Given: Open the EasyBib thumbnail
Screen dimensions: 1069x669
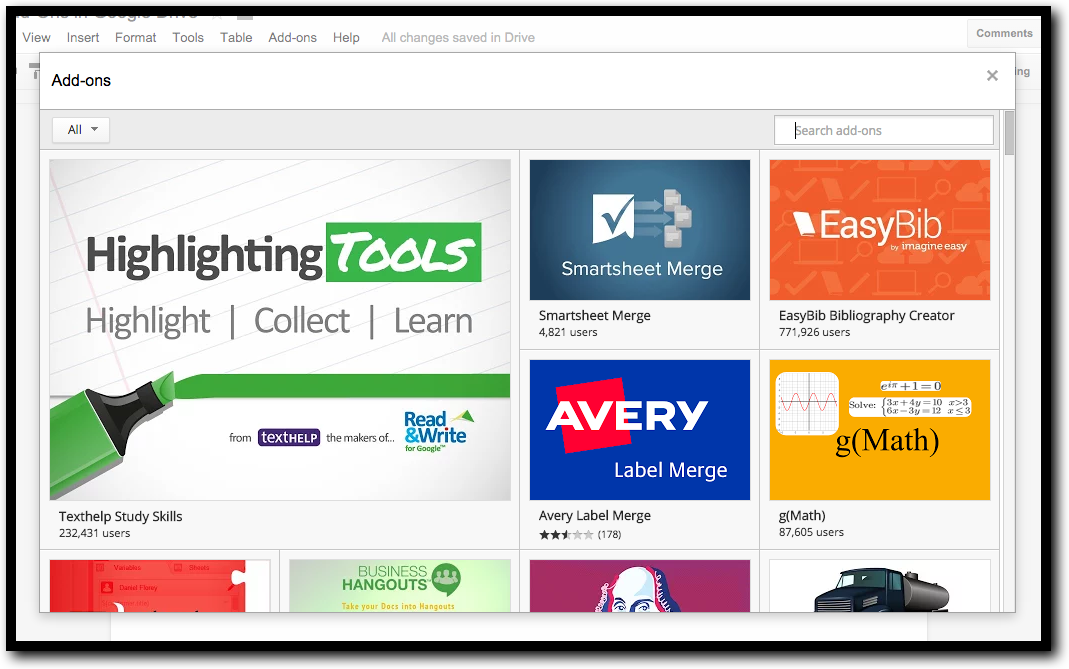Looking at the screenshot, I should (x=879, y=230).
